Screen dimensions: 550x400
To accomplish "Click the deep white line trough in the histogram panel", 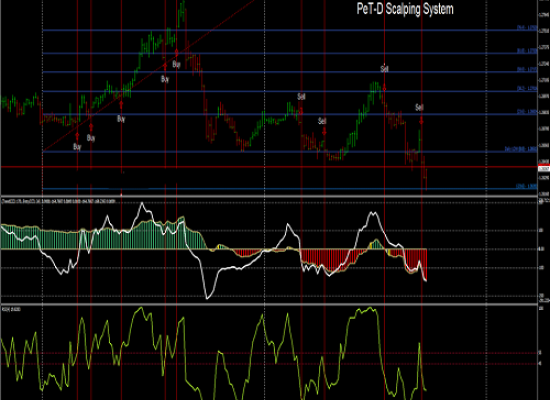I will [208, 298].
